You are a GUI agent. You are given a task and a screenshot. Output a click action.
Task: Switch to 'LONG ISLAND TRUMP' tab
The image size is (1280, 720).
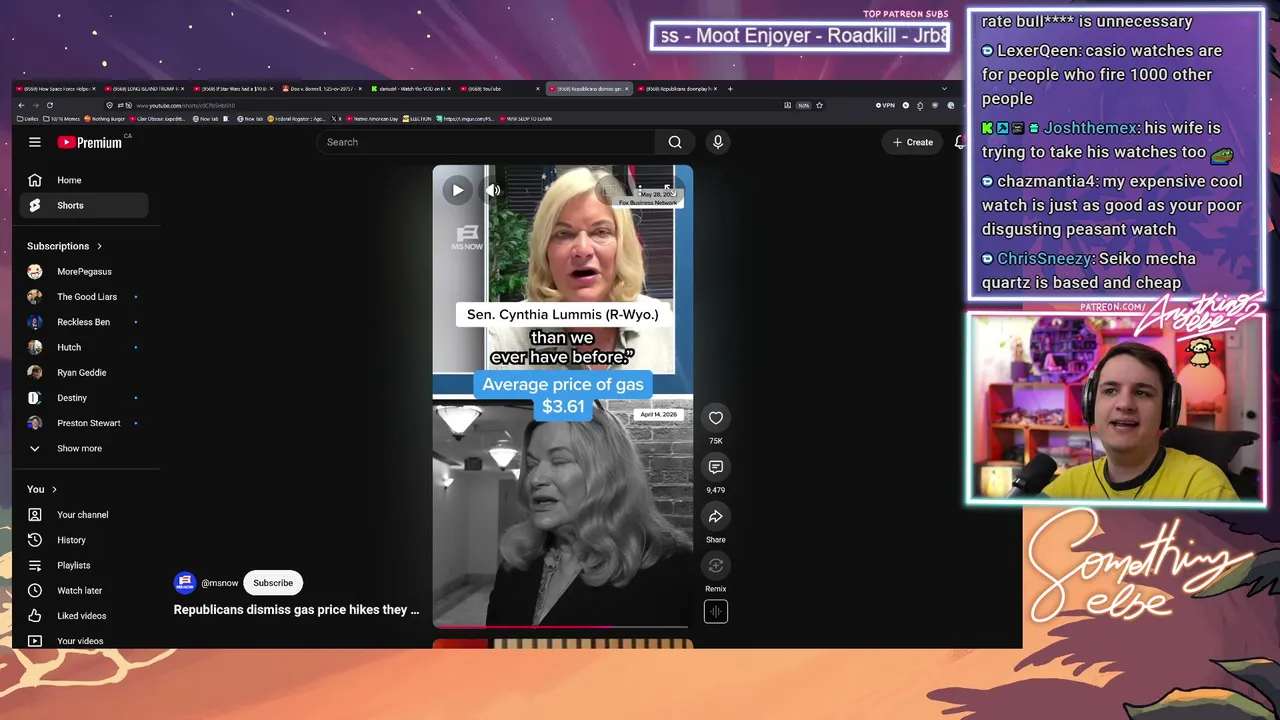[143, 89]
